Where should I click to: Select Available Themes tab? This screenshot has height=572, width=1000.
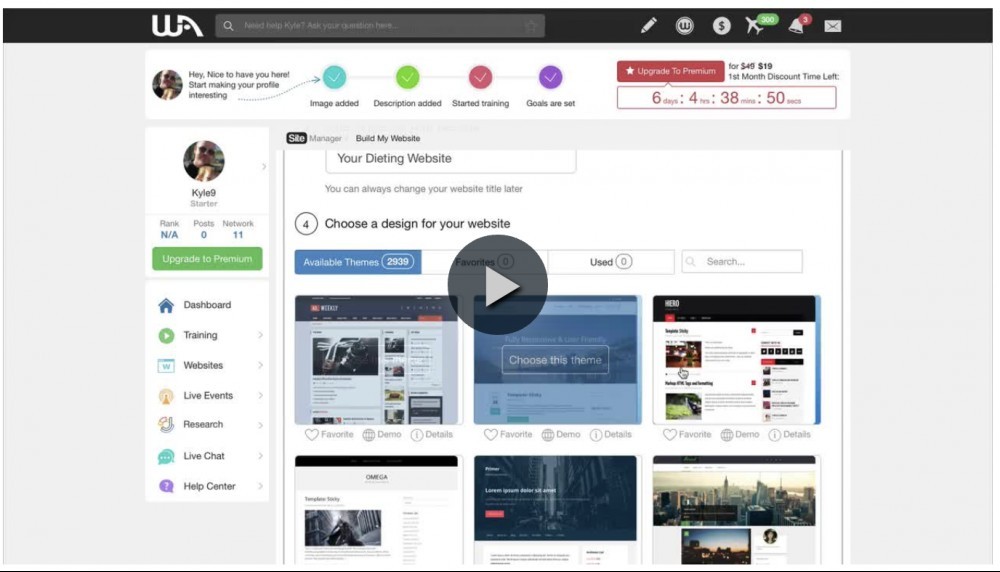[x=358, y=262]
